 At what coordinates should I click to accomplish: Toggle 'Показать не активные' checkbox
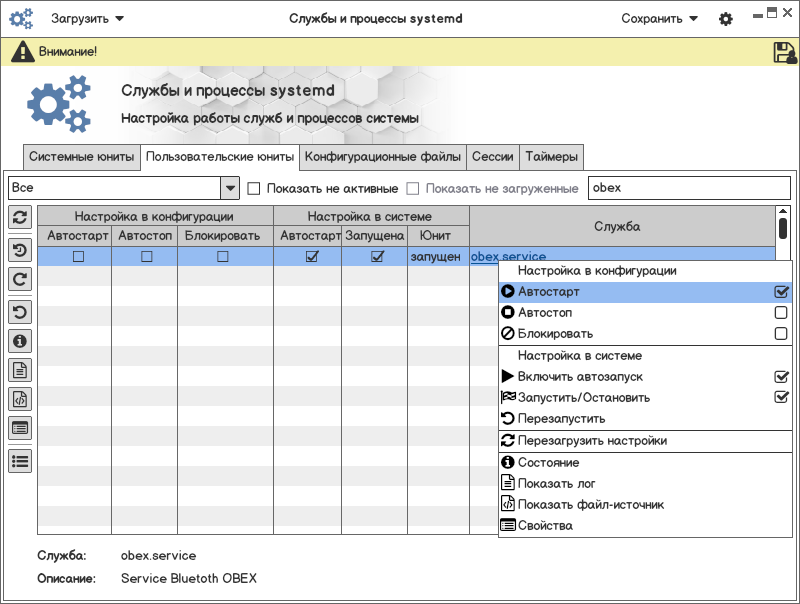click(x=254, y=188)
